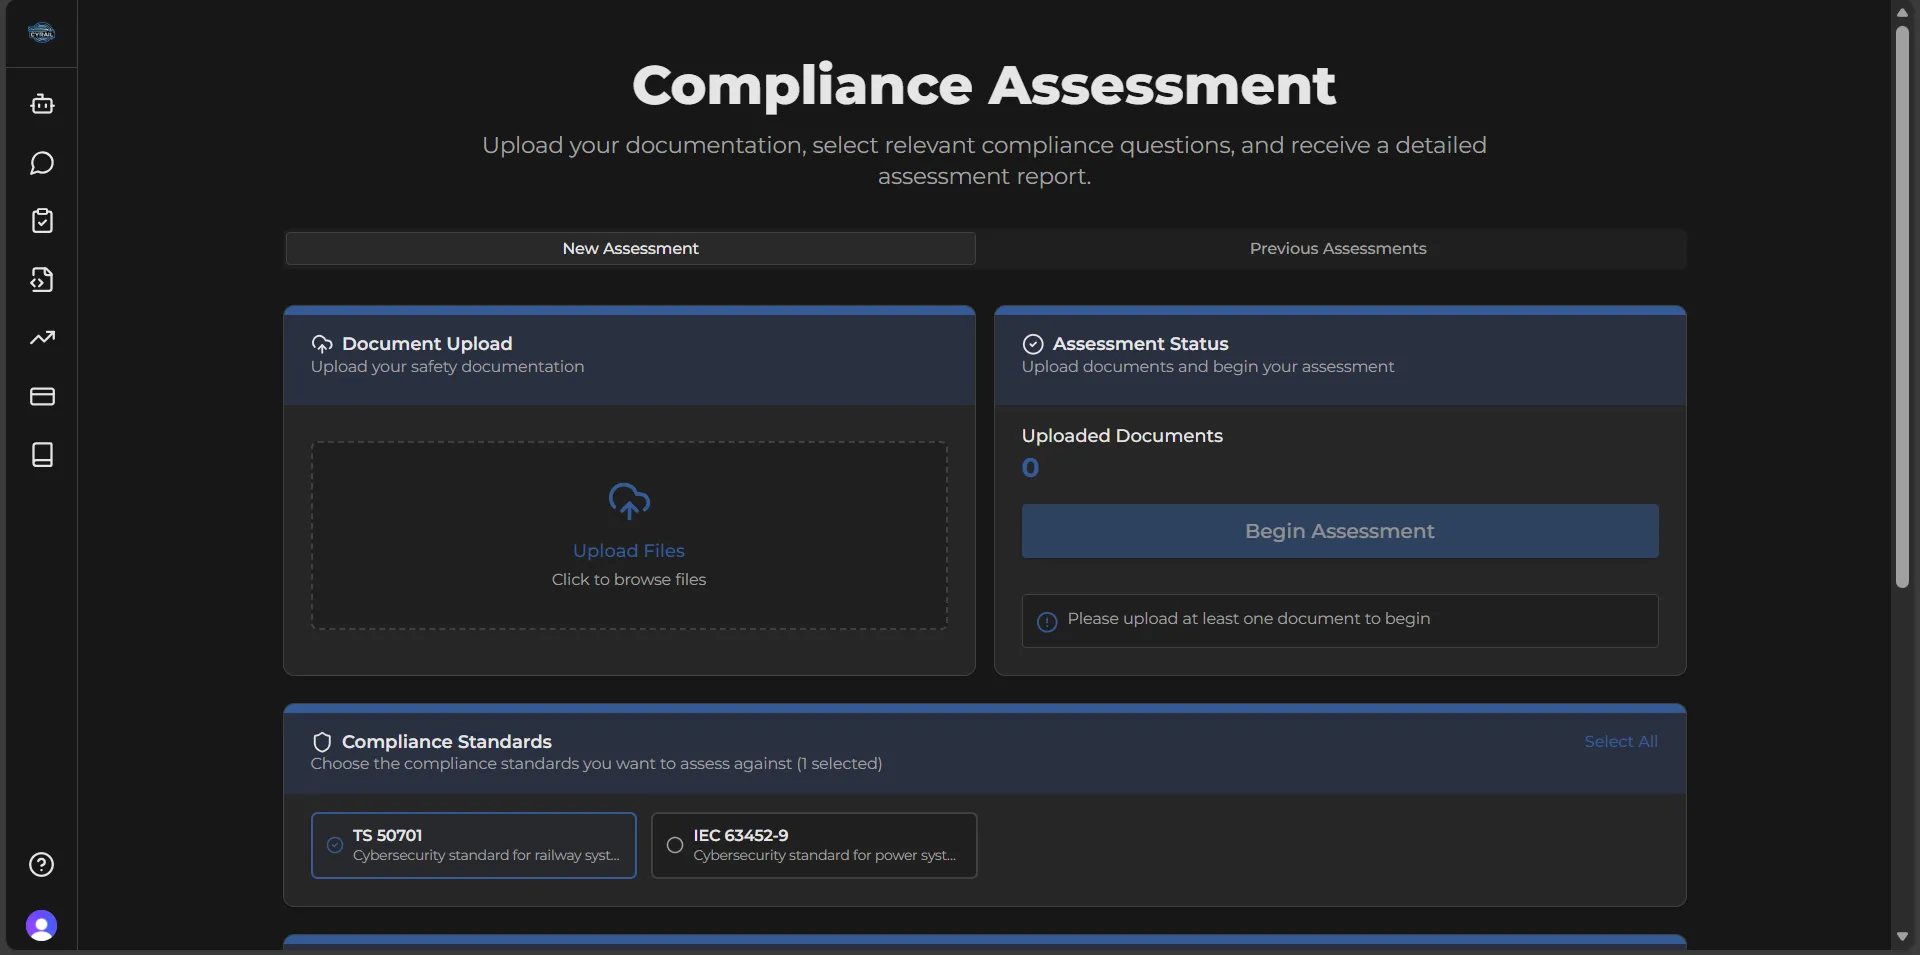Click the help question mark icon
Screen dimensions: 1920x955
tap(41, 865)
